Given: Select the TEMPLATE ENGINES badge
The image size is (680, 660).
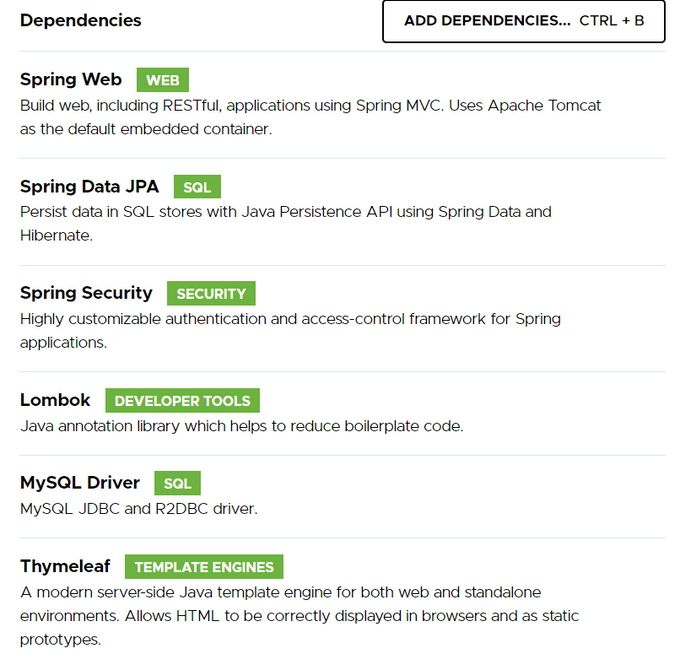Looking at the screenshot, I should 204,567.
